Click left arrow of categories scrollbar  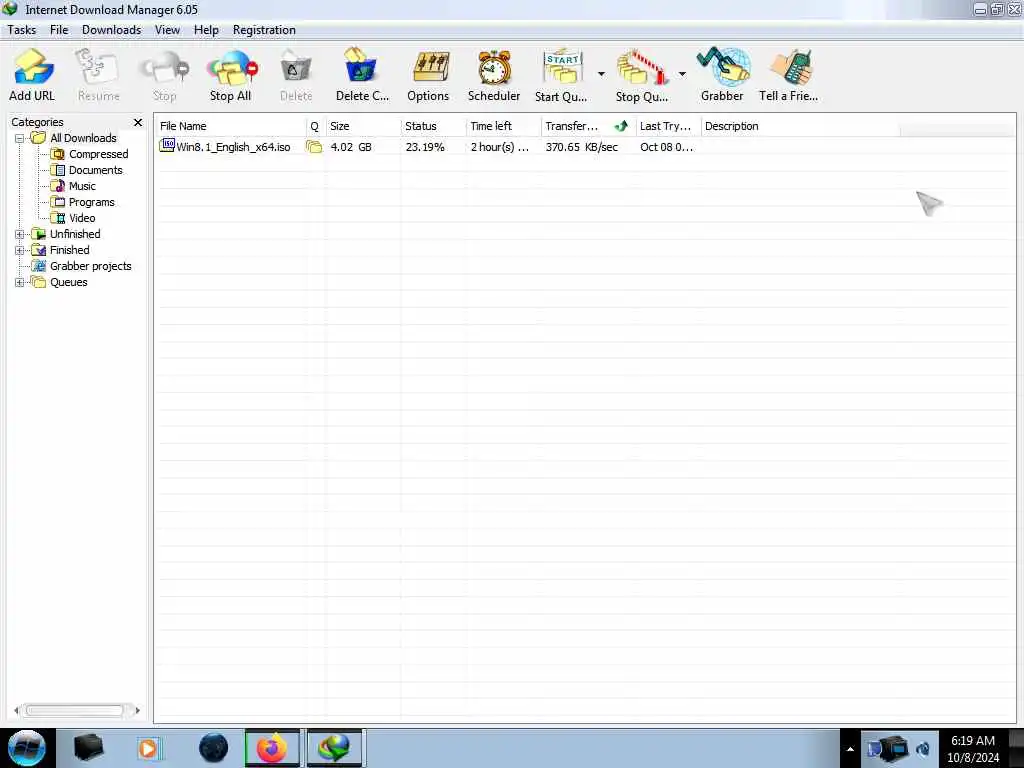[x=17, y=711]
